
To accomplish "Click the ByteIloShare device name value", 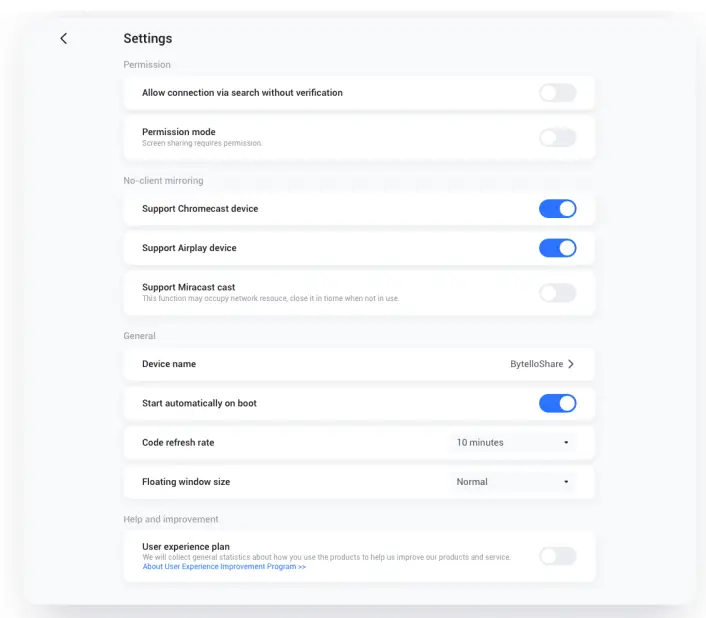I will [x=536, y=364].
